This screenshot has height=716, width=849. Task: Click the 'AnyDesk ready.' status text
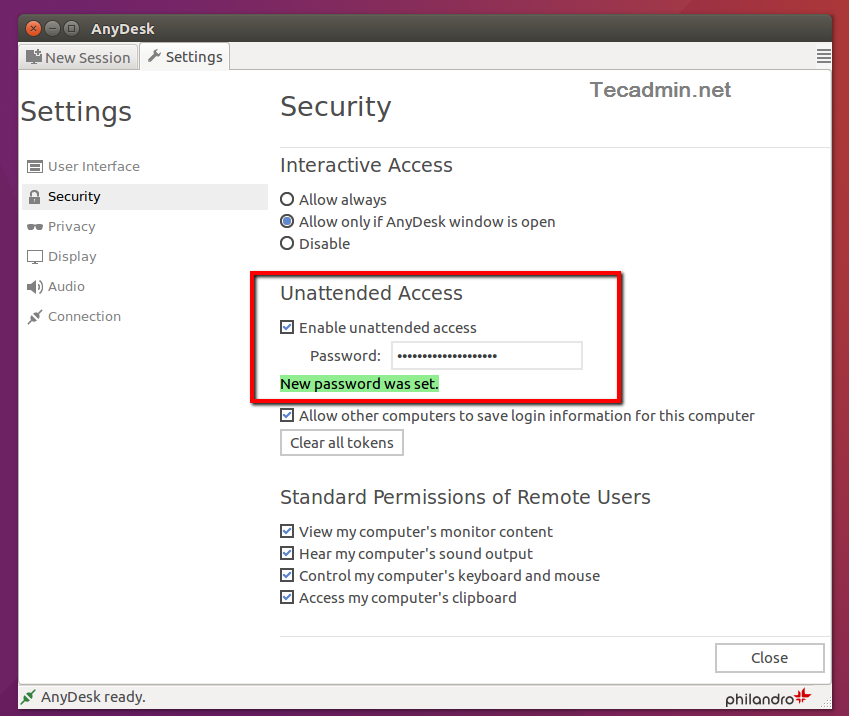(x=93, y=697)
